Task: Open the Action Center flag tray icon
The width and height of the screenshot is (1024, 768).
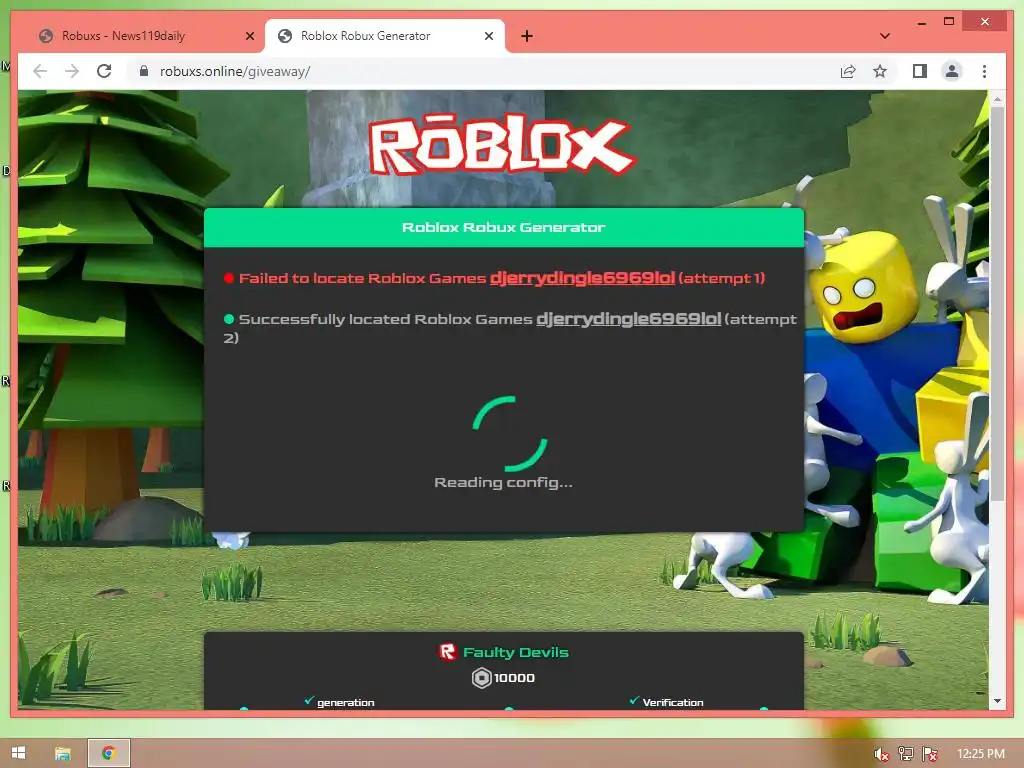Action: coord(930,754)
